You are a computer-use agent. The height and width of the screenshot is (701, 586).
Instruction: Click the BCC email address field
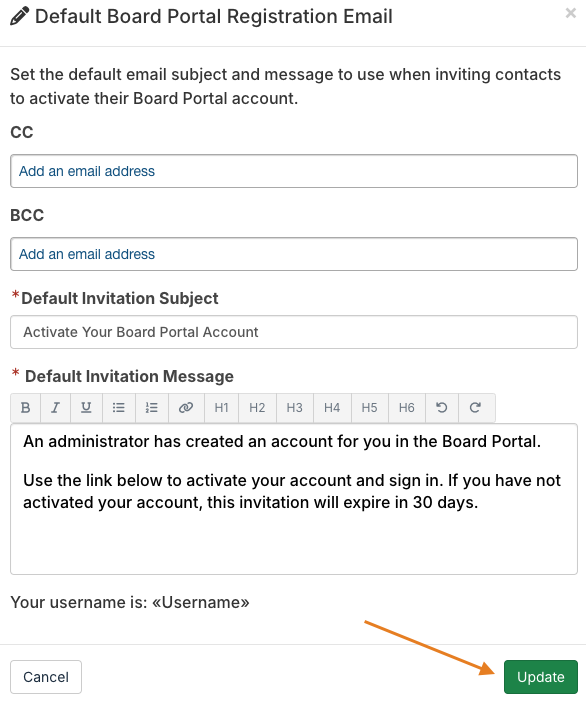(x=294, y=254)
